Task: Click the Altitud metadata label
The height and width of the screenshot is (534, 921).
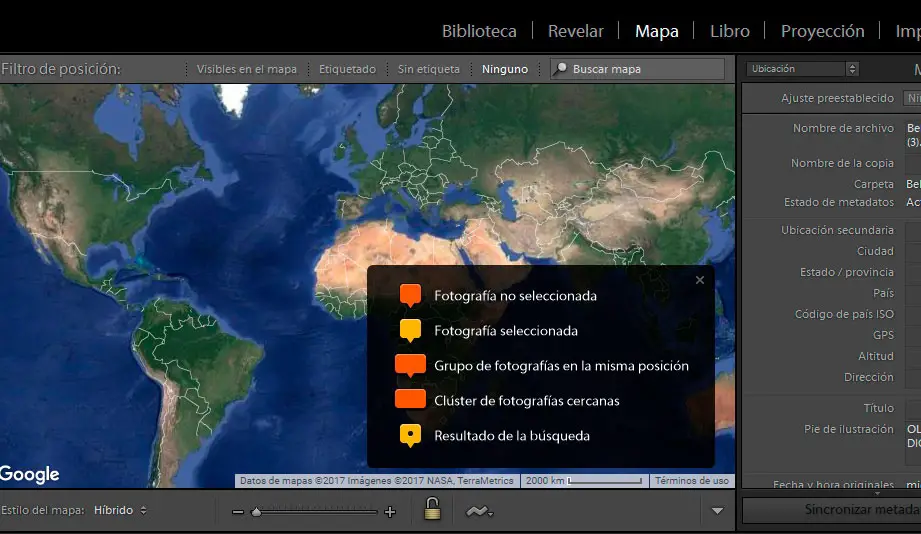Action: (876, 356)
